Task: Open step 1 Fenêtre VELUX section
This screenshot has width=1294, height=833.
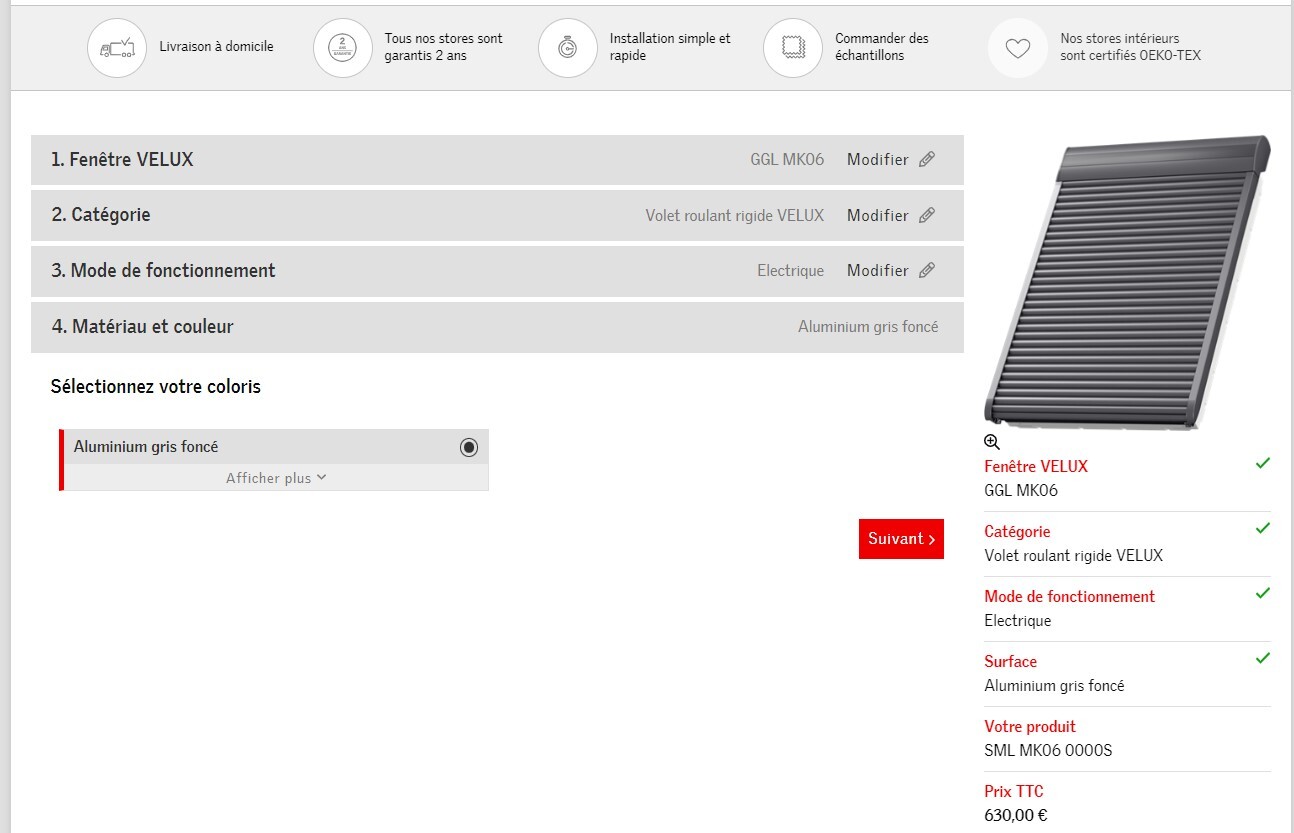Action: tap(497, 160)
